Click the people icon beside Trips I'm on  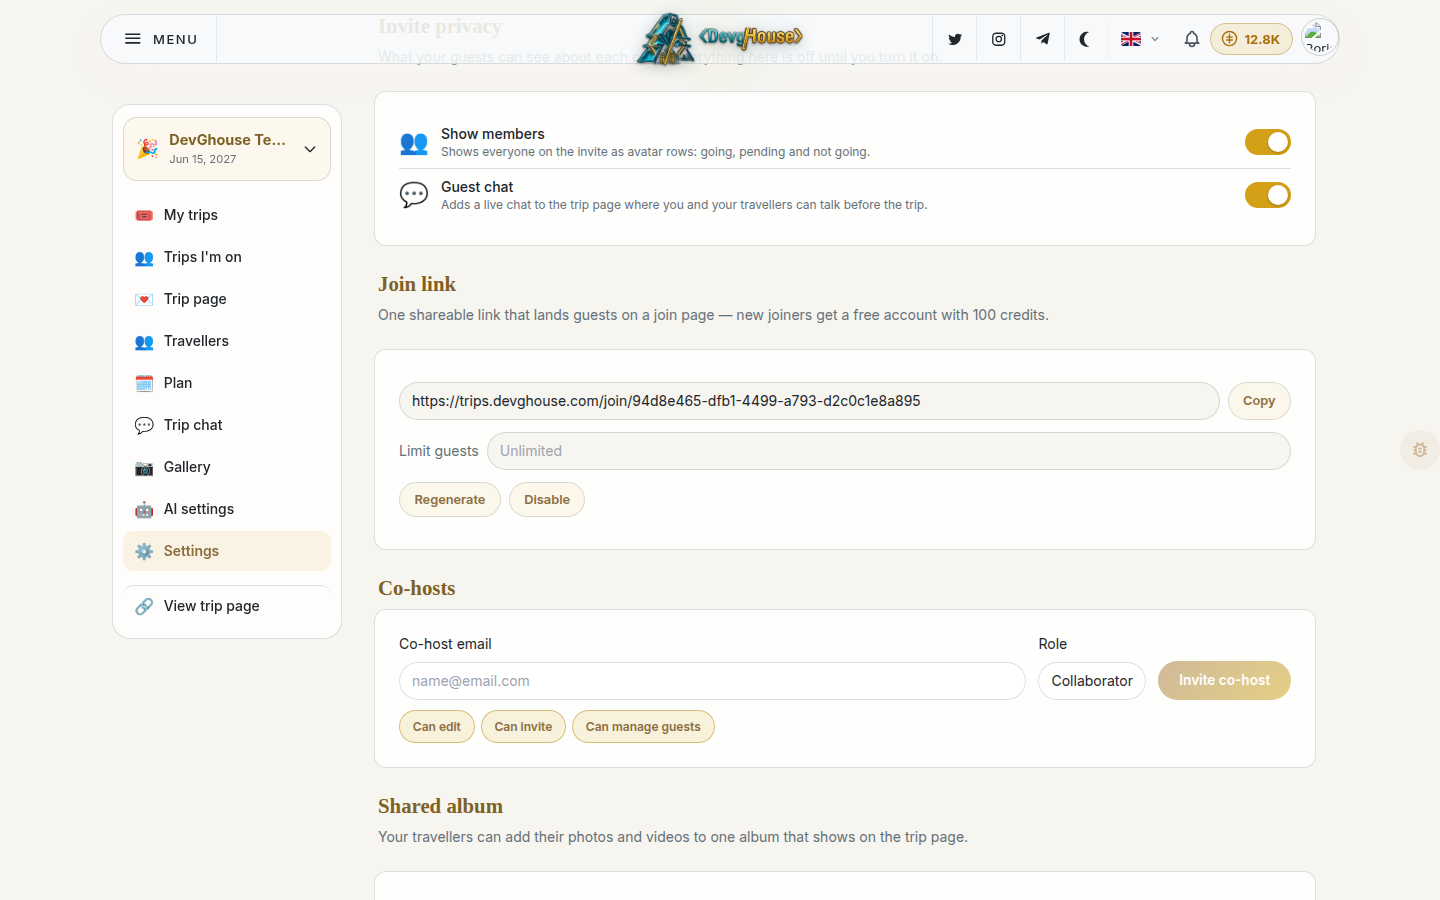(x=144, y=257)
